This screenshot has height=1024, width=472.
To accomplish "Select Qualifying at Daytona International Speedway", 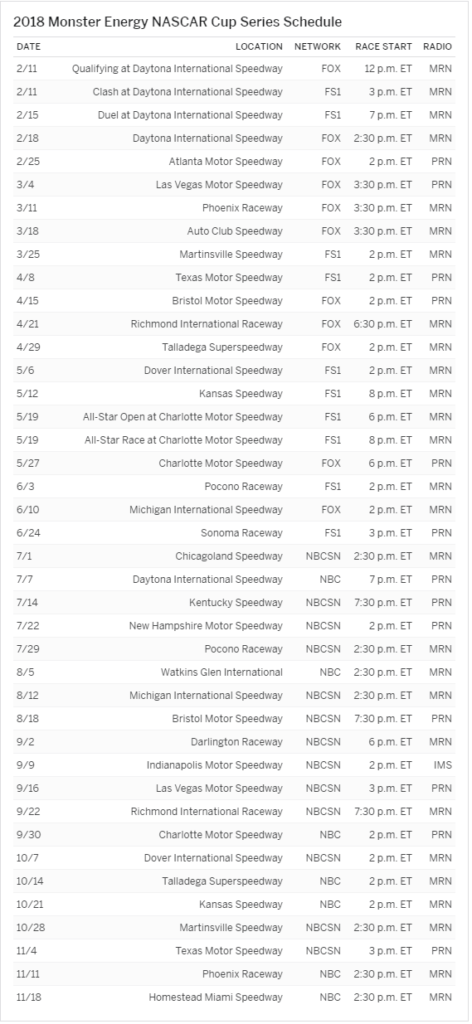I will [178, 69].
